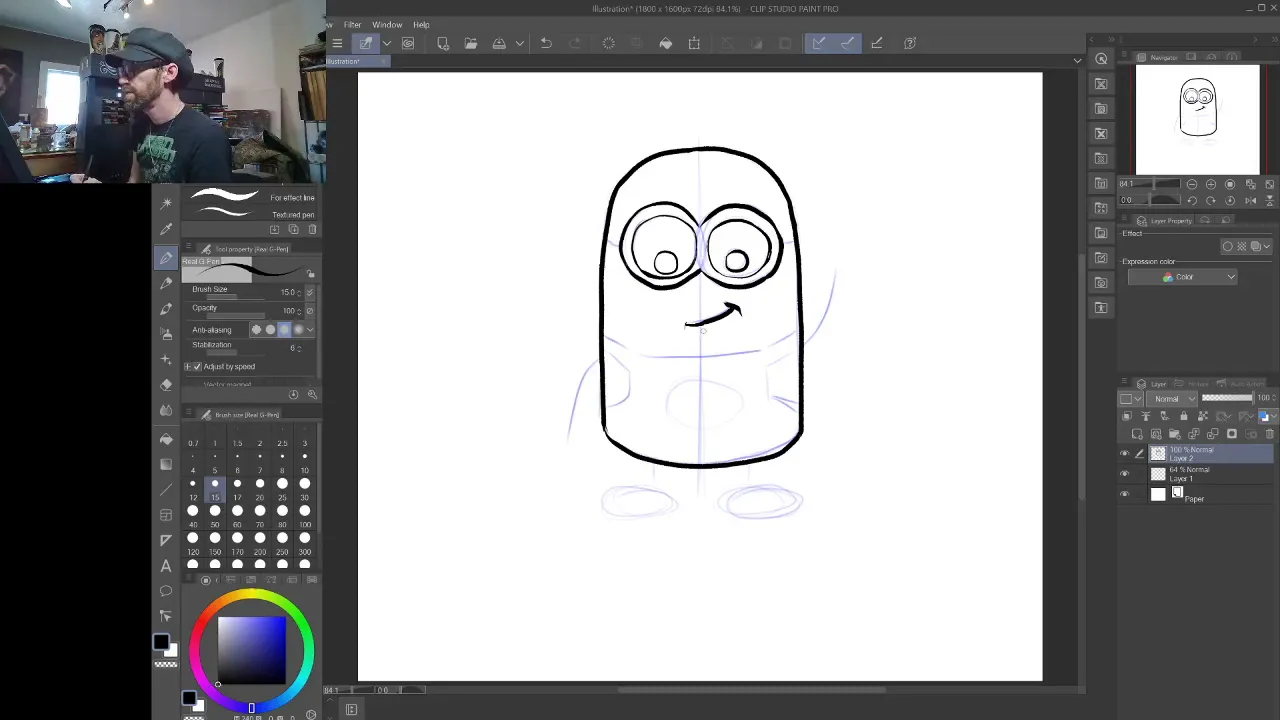Choose brush size 15 preset
This screenshot has height=720, width=1280.
pyautogui.click(x=215, y=488)
